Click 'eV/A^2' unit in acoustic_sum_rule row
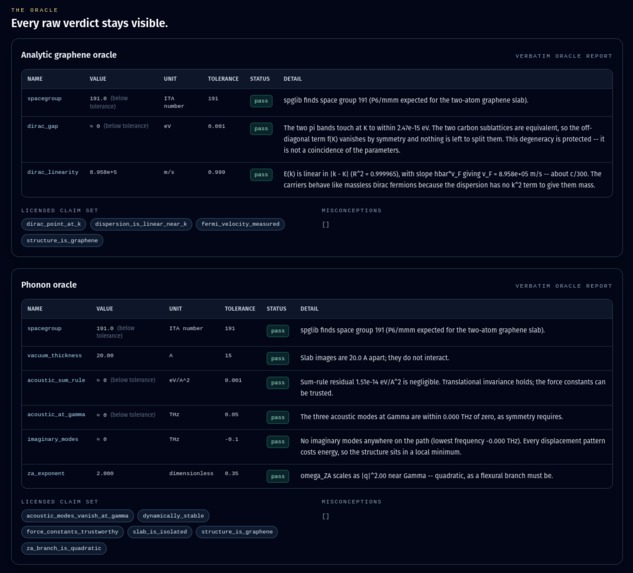 (x=179, y=380)
